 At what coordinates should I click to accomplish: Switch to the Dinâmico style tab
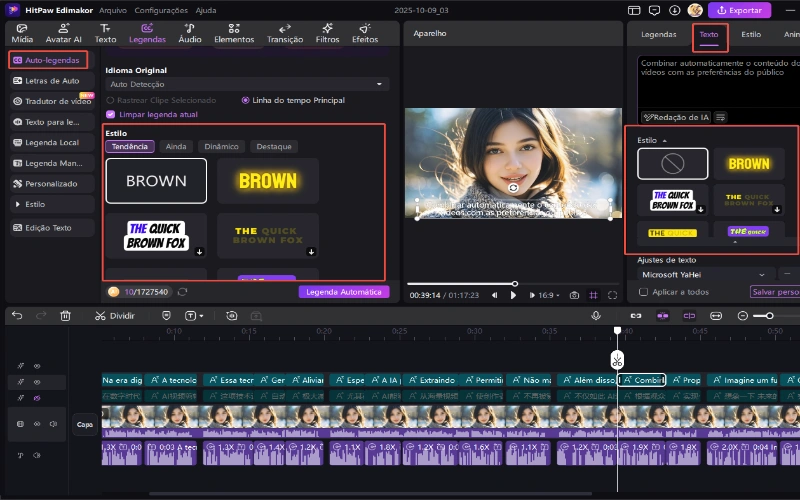[x=221, y=146]
